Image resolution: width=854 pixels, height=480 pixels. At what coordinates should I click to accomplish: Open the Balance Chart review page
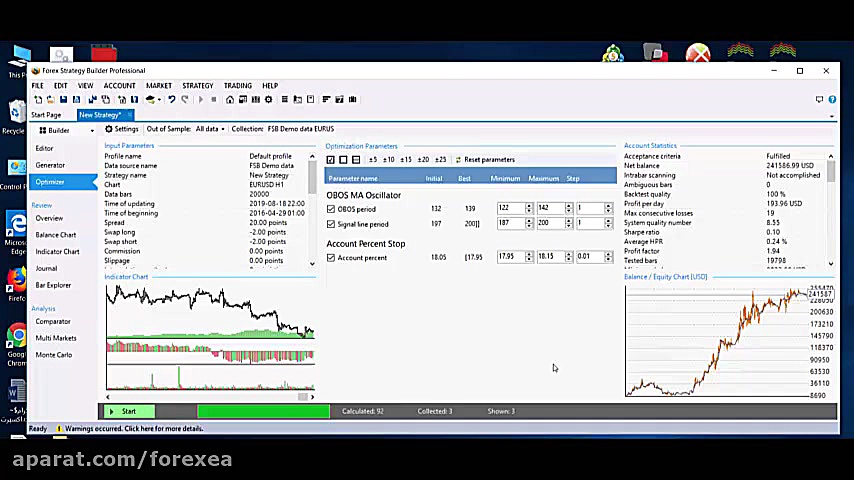click(56, 235)
